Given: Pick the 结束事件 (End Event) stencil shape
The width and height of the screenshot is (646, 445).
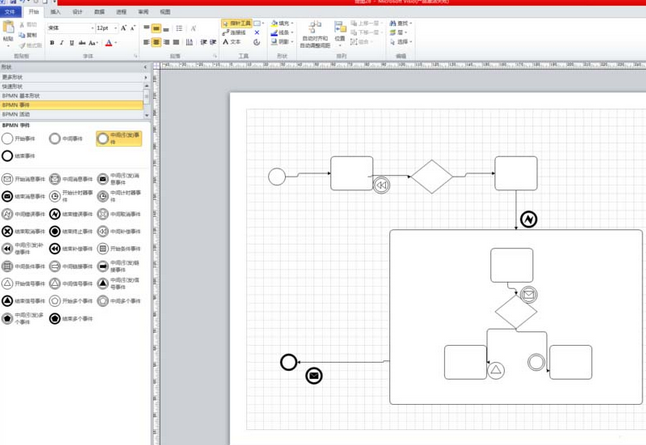Looking at the screenshot, I should pos(8,156).
